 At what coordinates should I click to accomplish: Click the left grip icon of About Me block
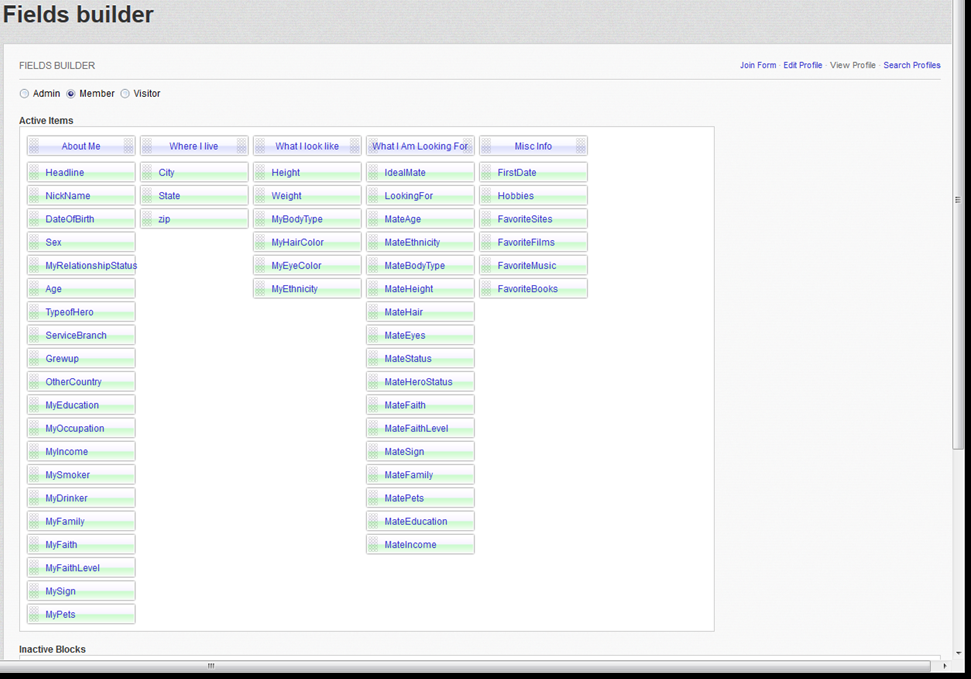point(35,146)
